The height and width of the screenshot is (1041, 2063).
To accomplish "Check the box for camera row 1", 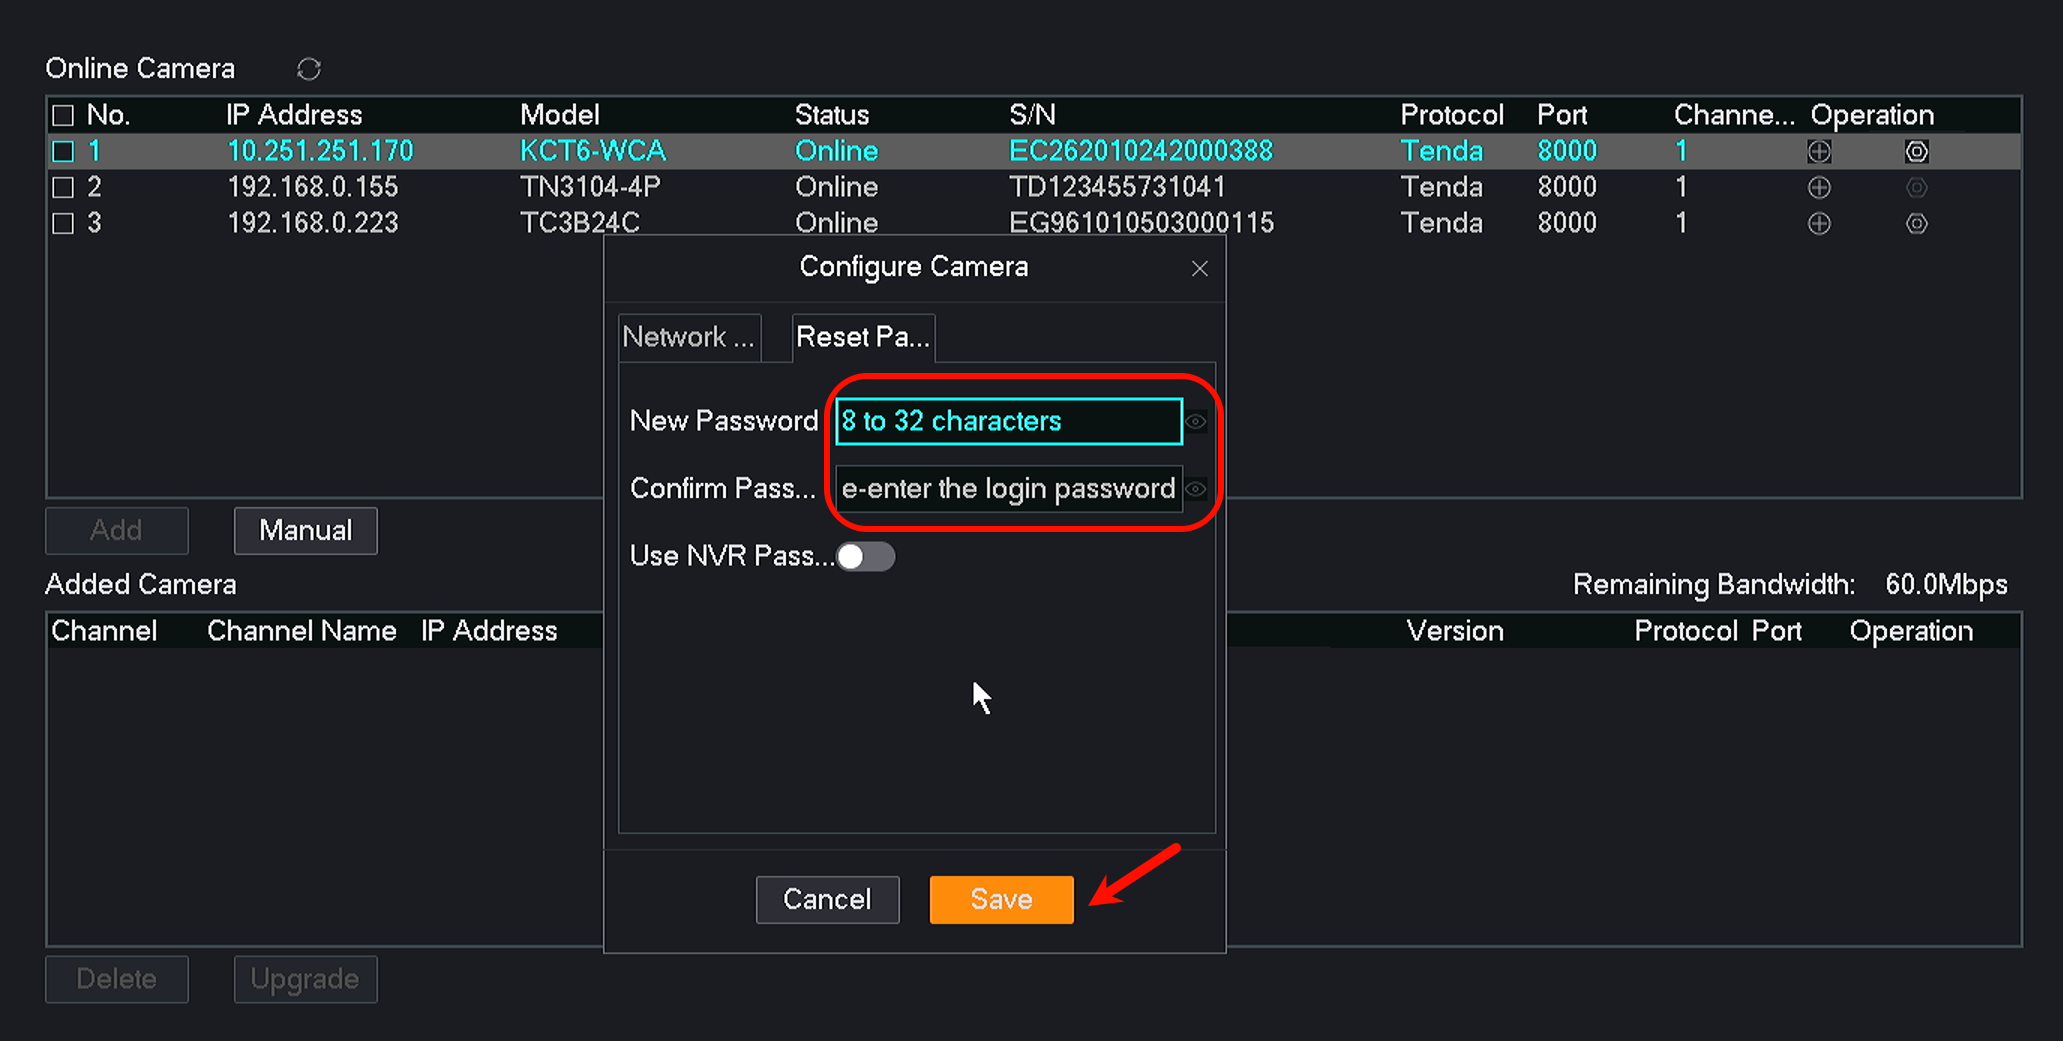I will tap(63, 151).
